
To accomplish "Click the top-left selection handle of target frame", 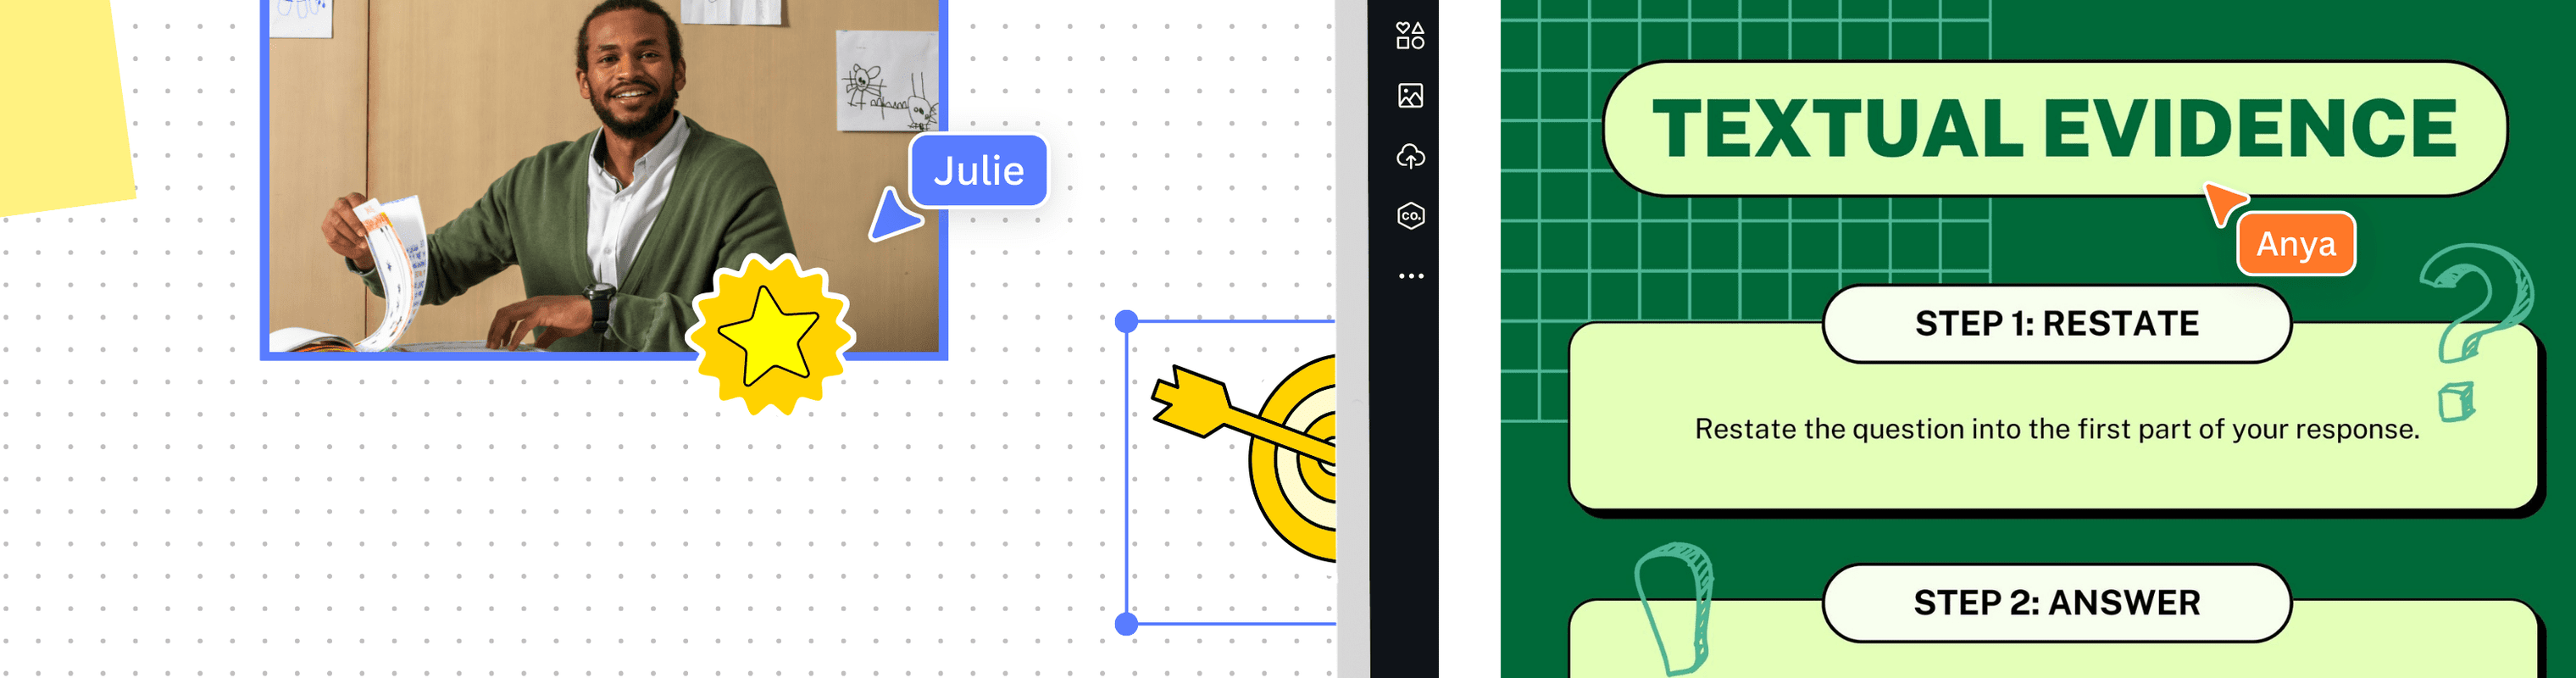I will (1126, 321).
